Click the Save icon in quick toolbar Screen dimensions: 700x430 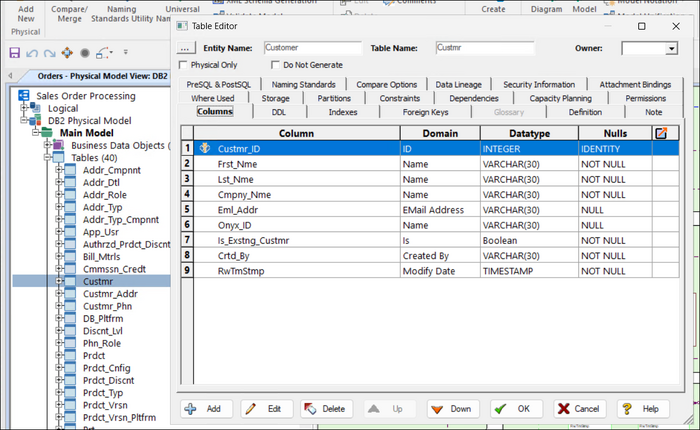click(15, 53)
